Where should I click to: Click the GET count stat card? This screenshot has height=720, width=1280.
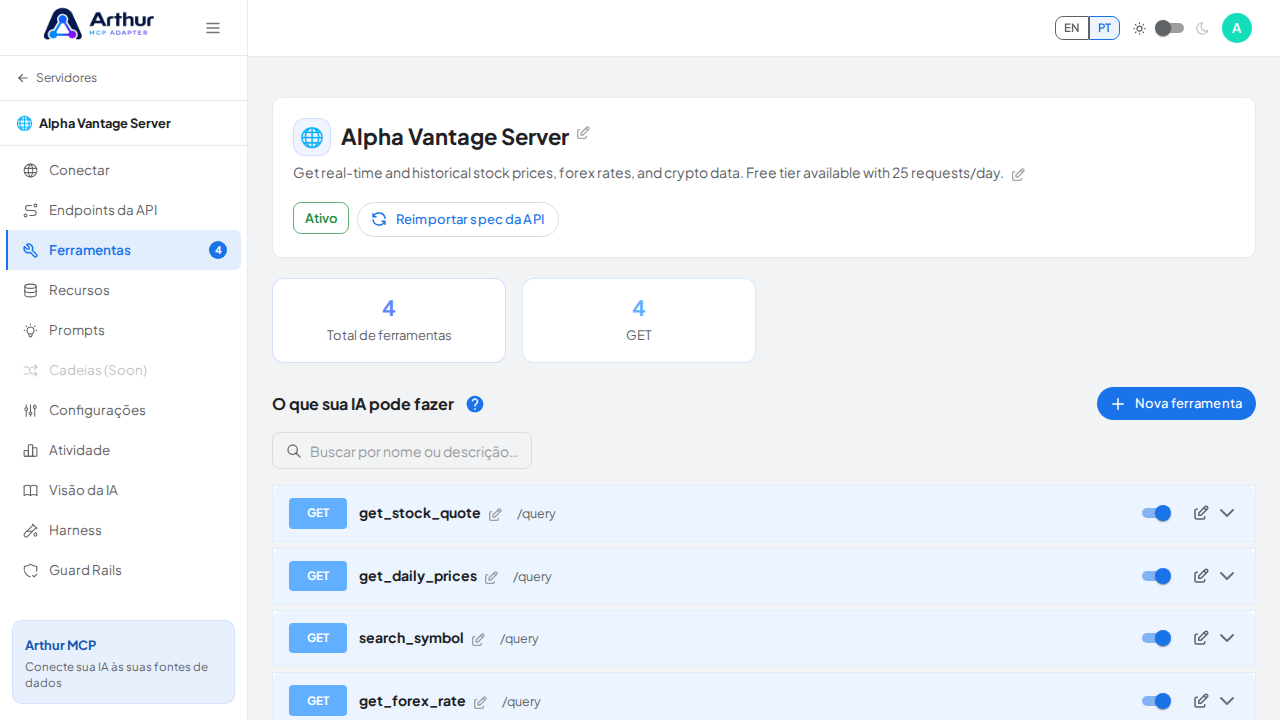click(x=639, y=320)
